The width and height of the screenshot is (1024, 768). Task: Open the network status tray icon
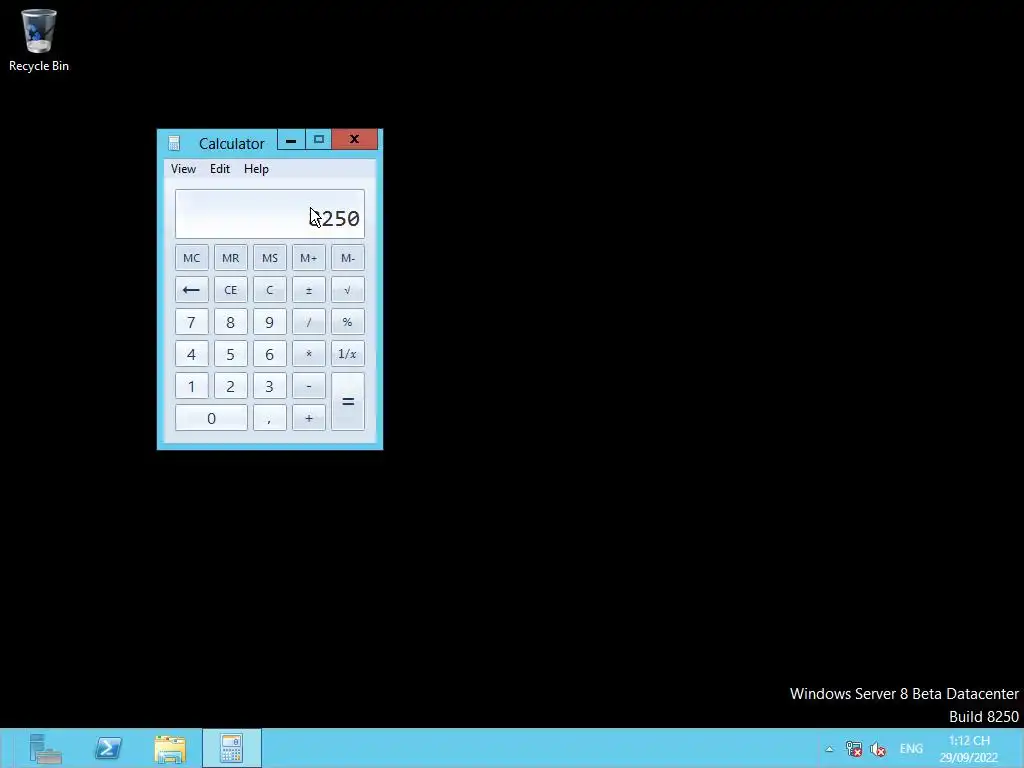pos(854,749)
